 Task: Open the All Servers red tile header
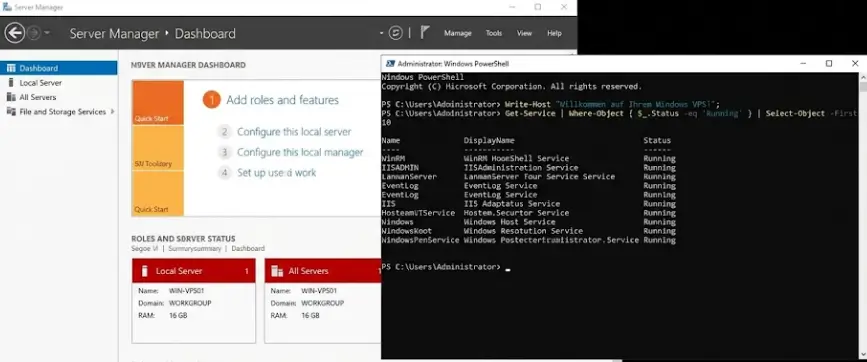[x=323, y=271]
